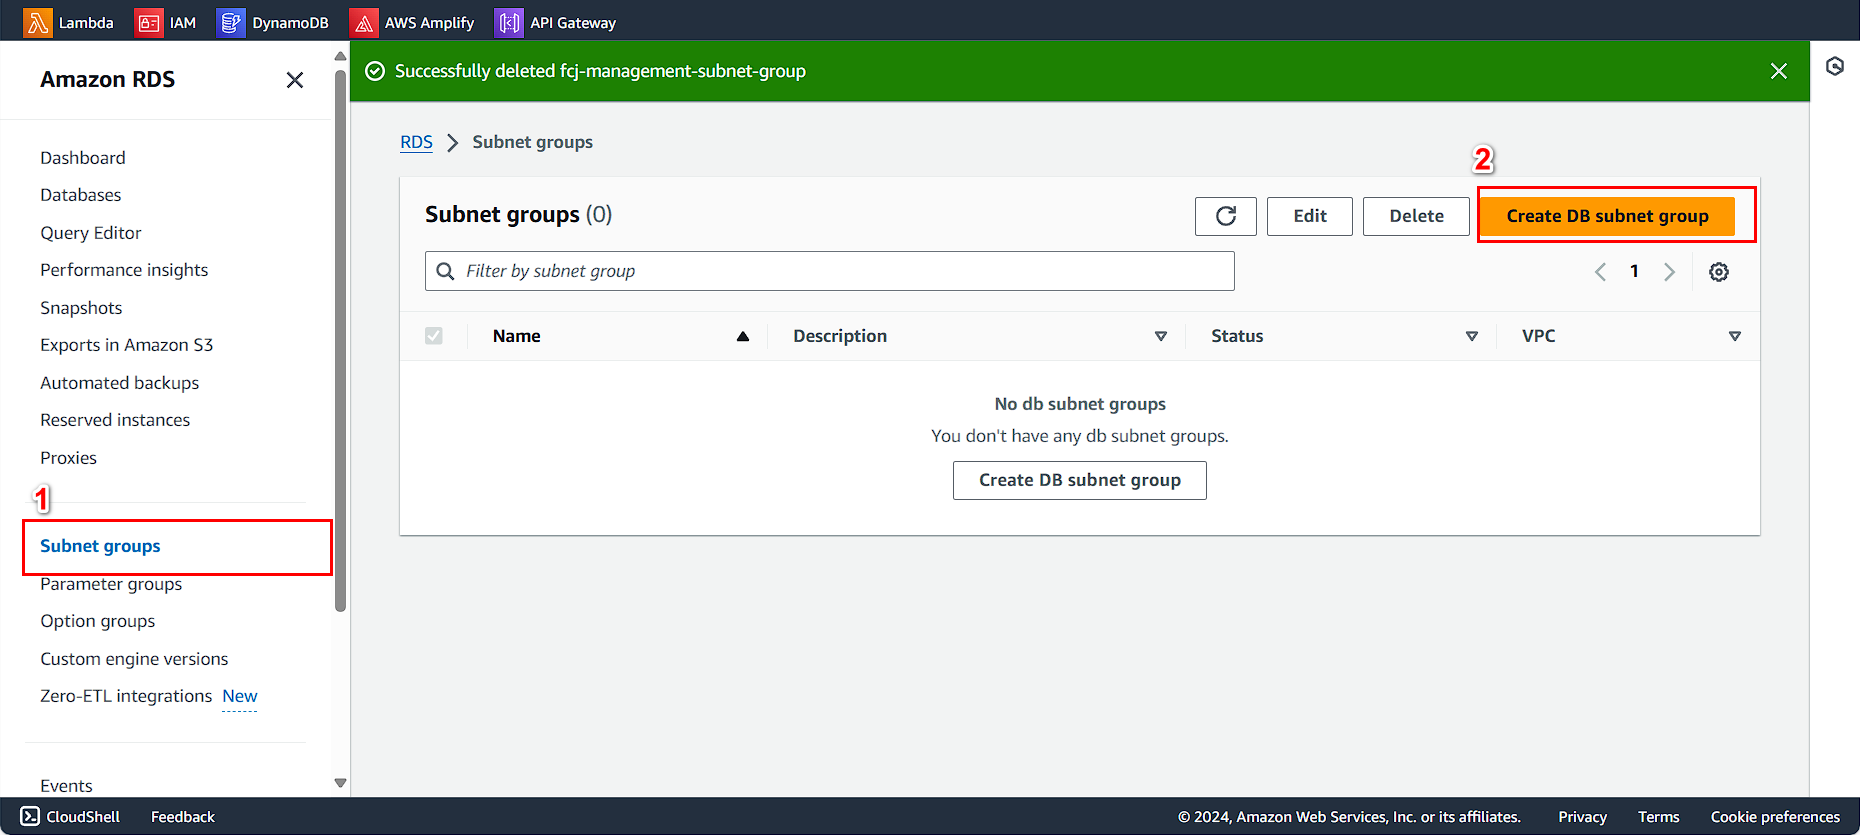1860x835 pixels.
Task: Click the white Create DB subnet group button
Action: (1079, 480)
